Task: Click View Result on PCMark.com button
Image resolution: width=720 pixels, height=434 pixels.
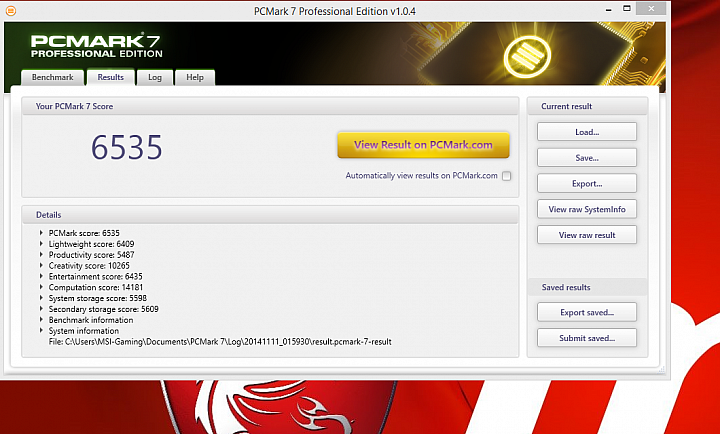Action: 423,145
